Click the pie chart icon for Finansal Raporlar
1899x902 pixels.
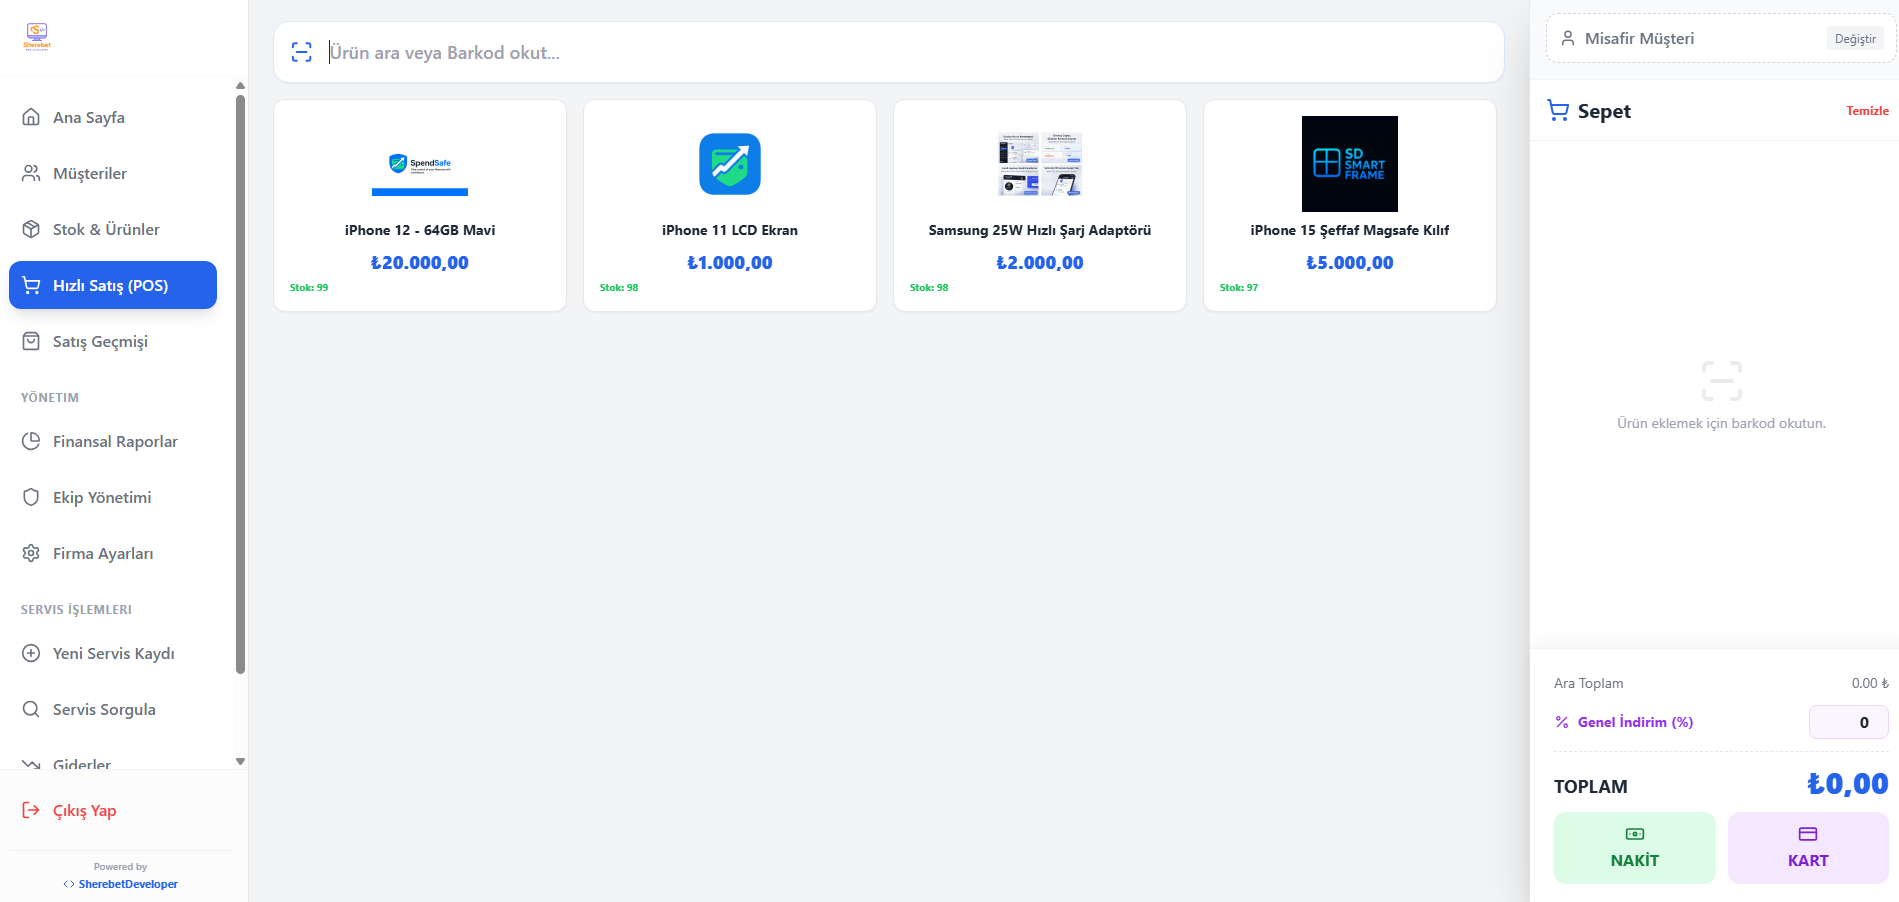(x=31, y=441)
